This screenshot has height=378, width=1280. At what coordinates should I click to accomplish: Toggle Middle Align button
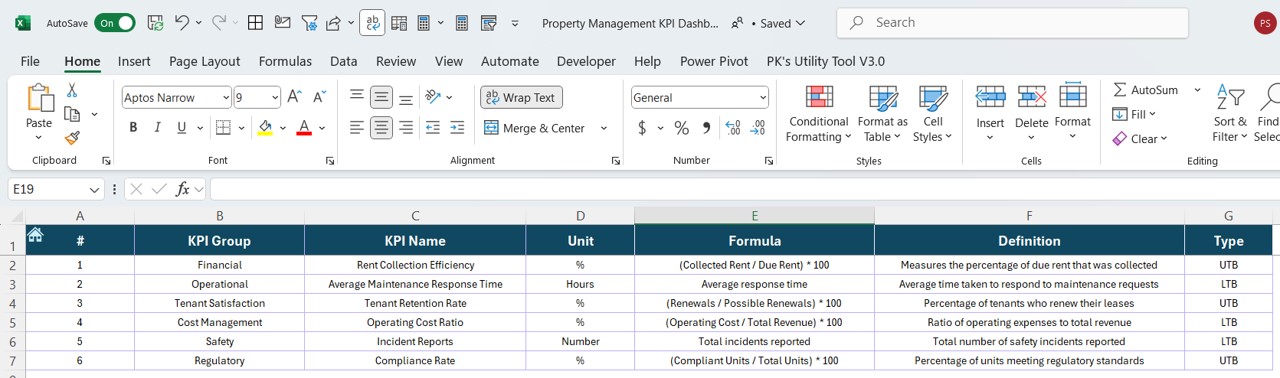pos(381,97)
